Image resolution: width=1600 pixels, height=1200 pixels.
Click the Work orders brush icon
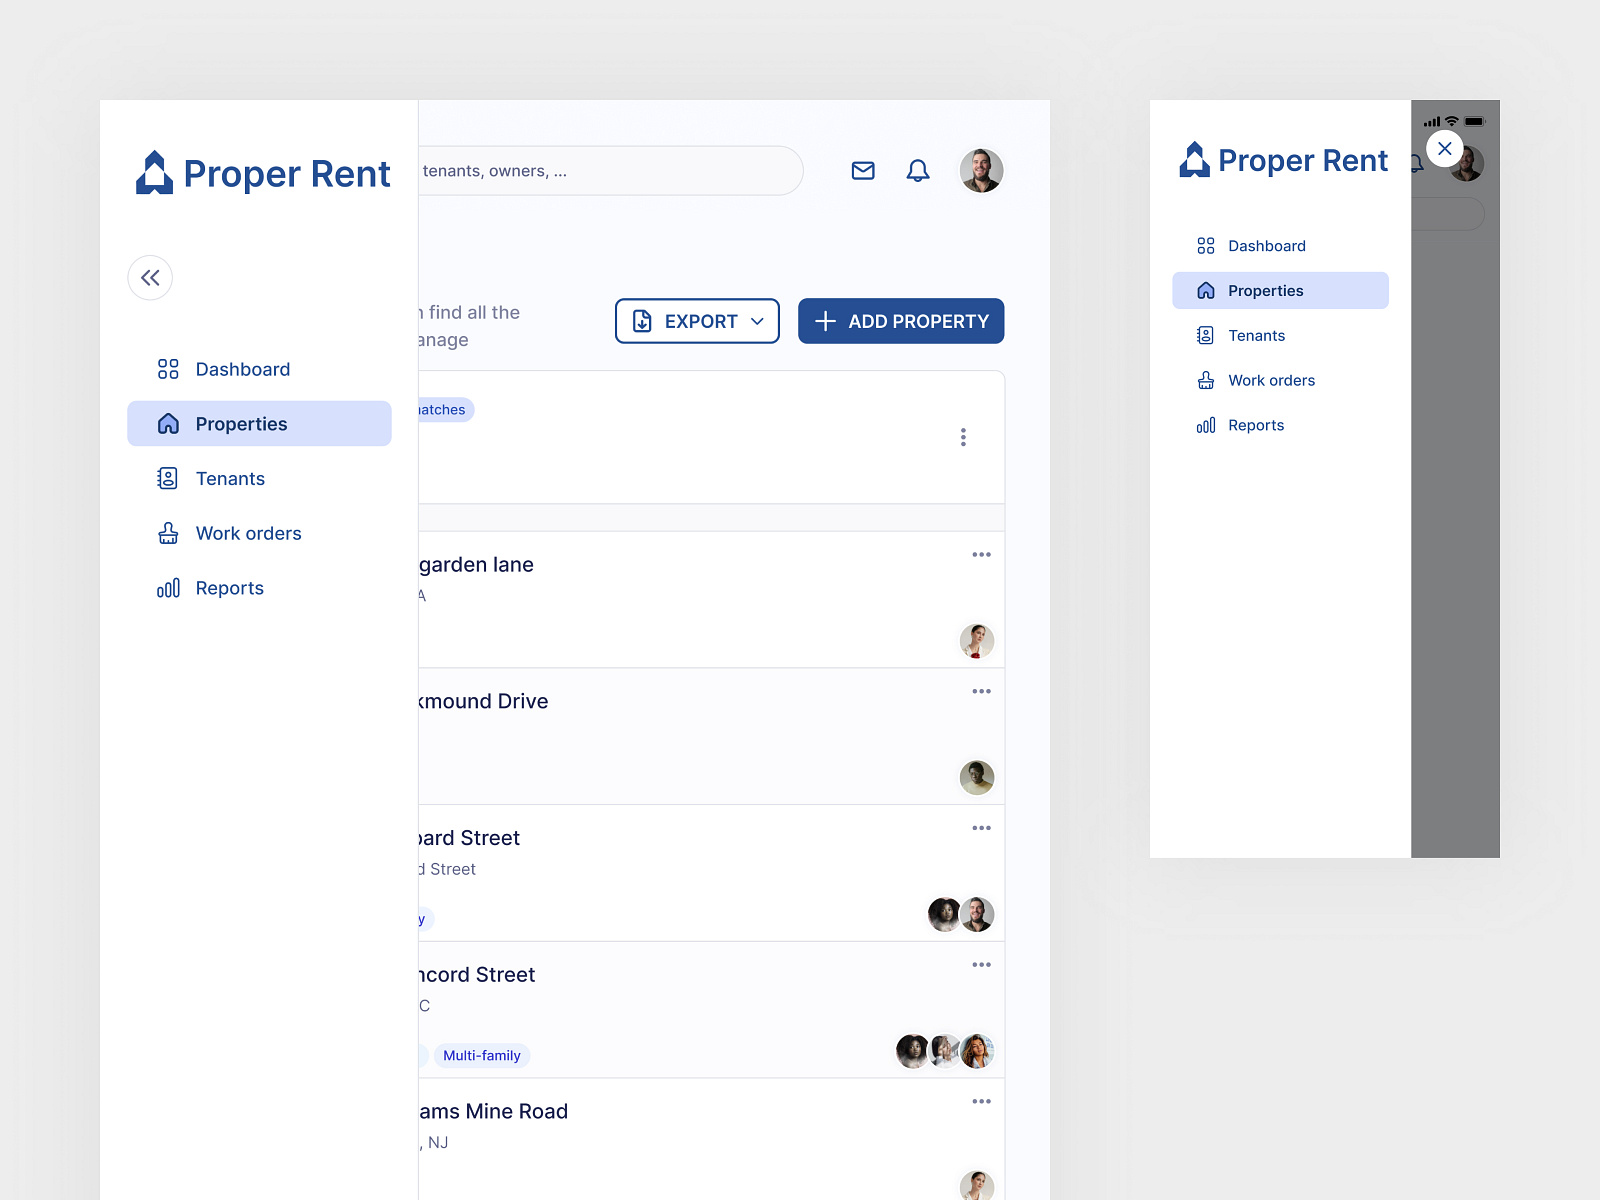pos(167,533)
